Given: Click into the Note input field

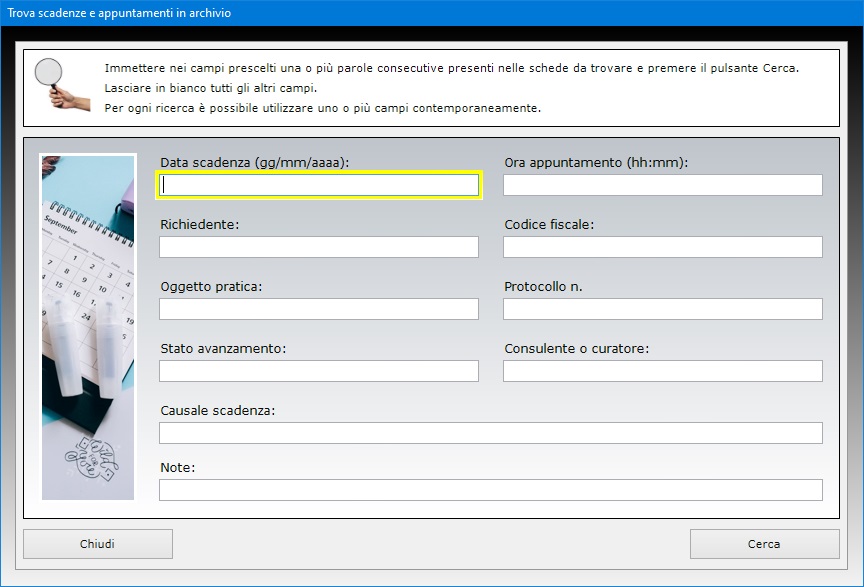Looking at the screenshot, I should [x=490, y=490].
